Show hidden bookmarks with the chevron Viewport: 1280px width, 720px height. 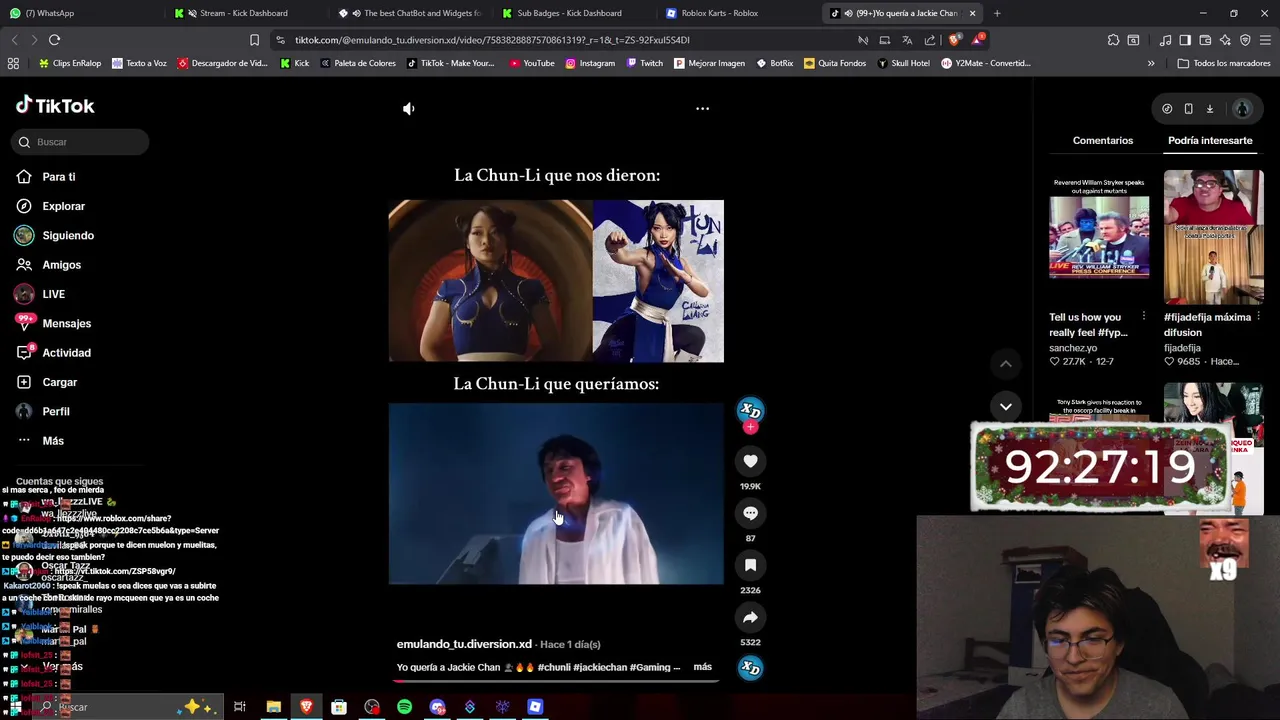[x=1151, y=63]
